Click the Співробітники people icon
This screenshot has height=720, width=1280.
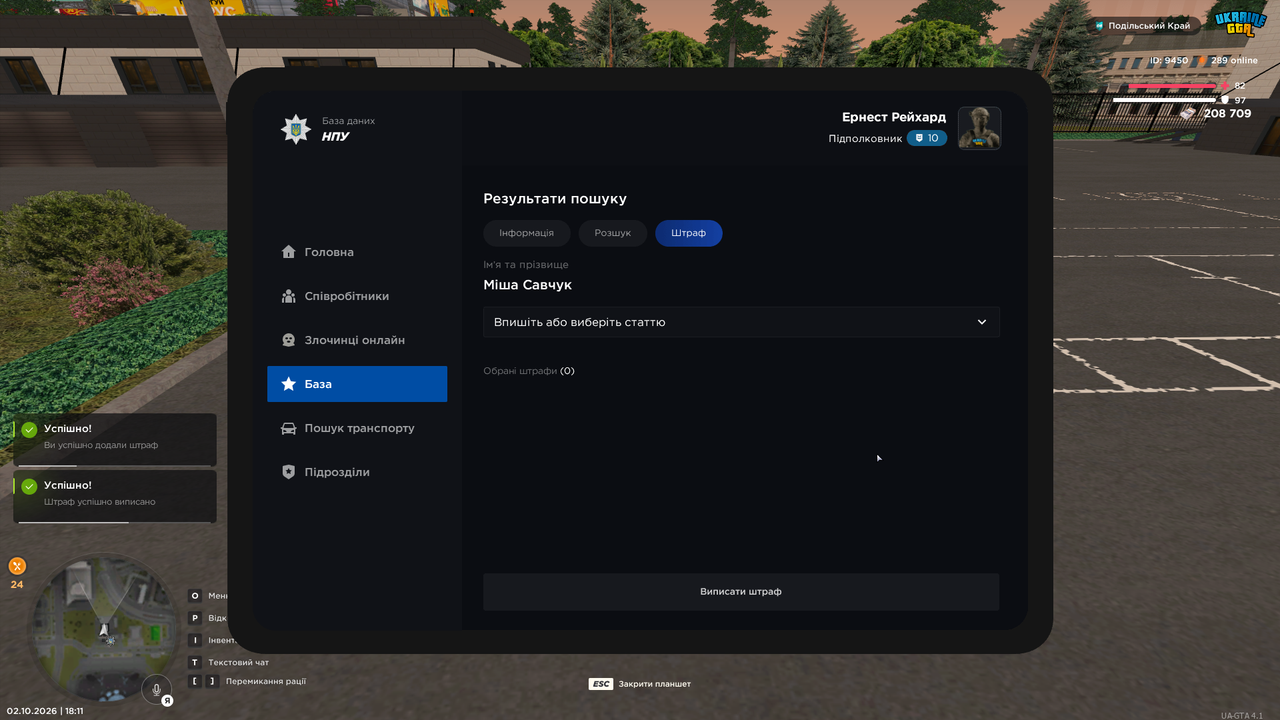[x=289, y=296]
